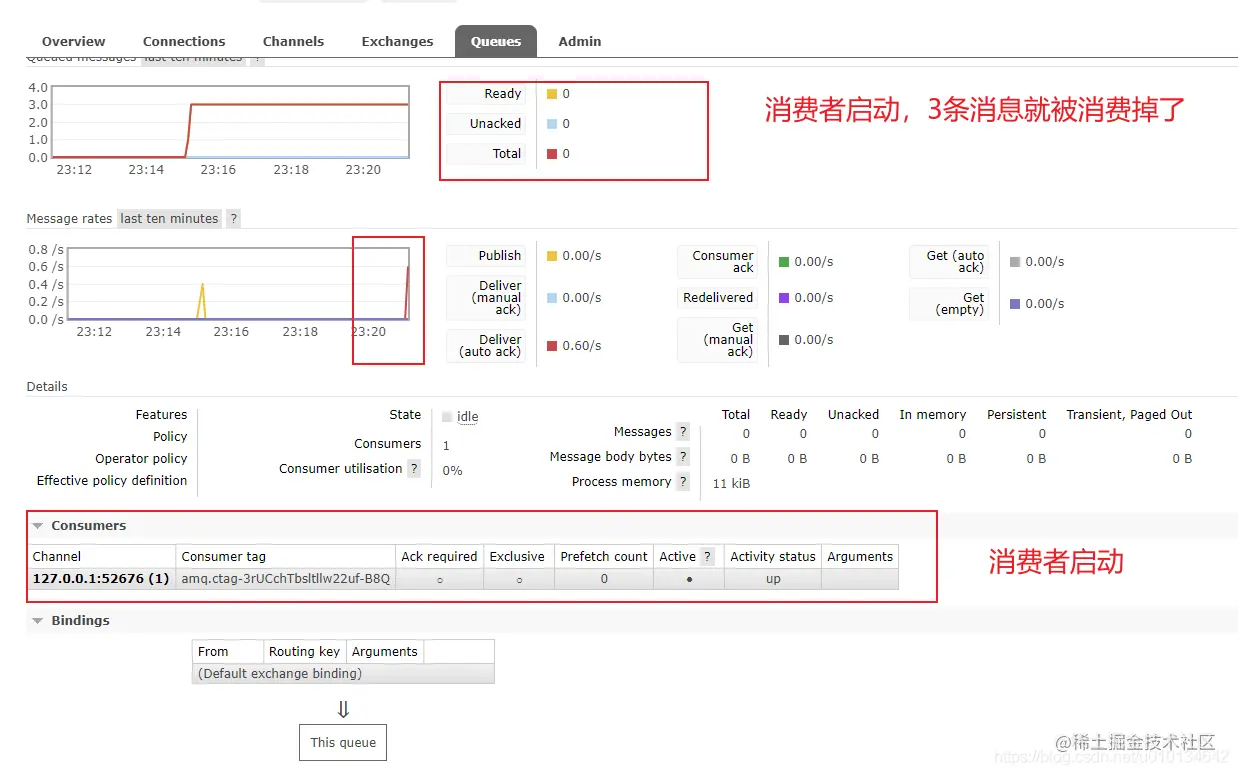Click the message rates chart

point(238,284)
